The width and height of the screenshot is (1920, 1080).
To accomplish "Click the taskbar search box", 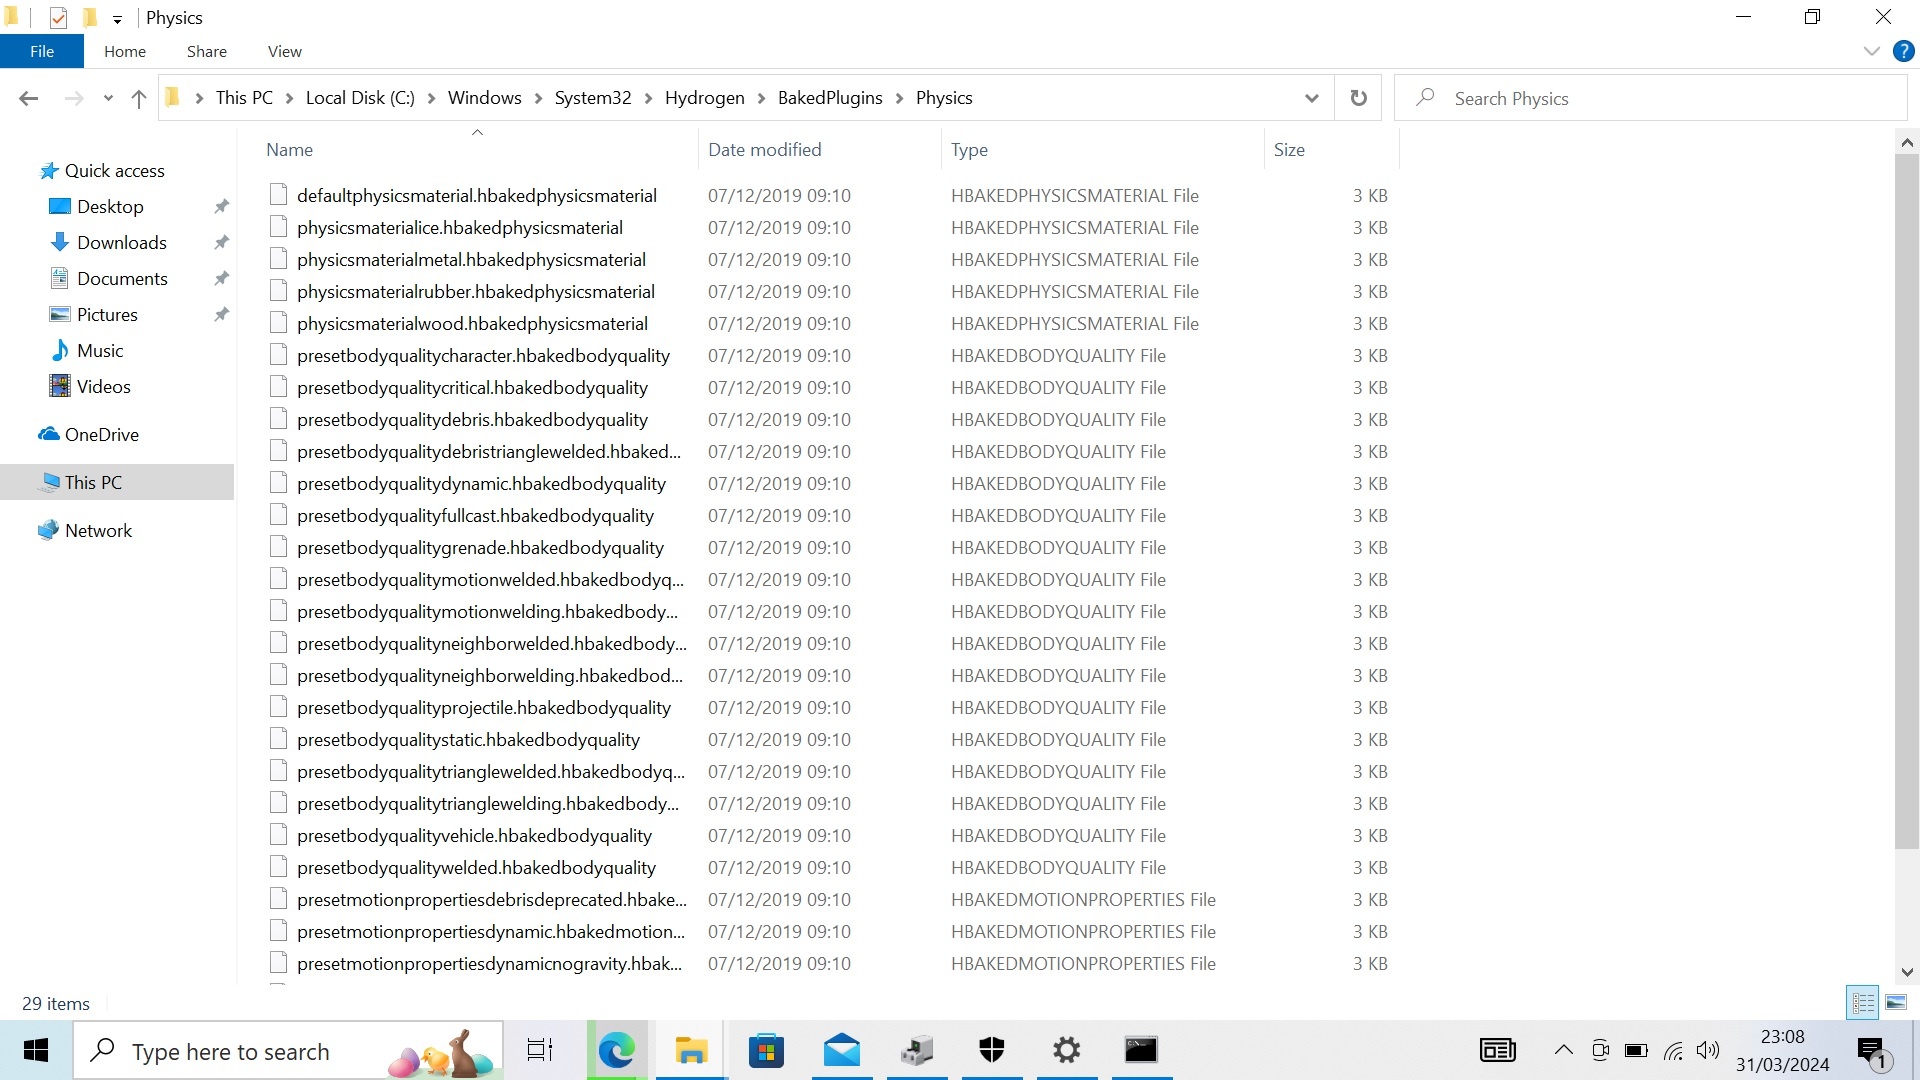I will (x=288, y=1050).
